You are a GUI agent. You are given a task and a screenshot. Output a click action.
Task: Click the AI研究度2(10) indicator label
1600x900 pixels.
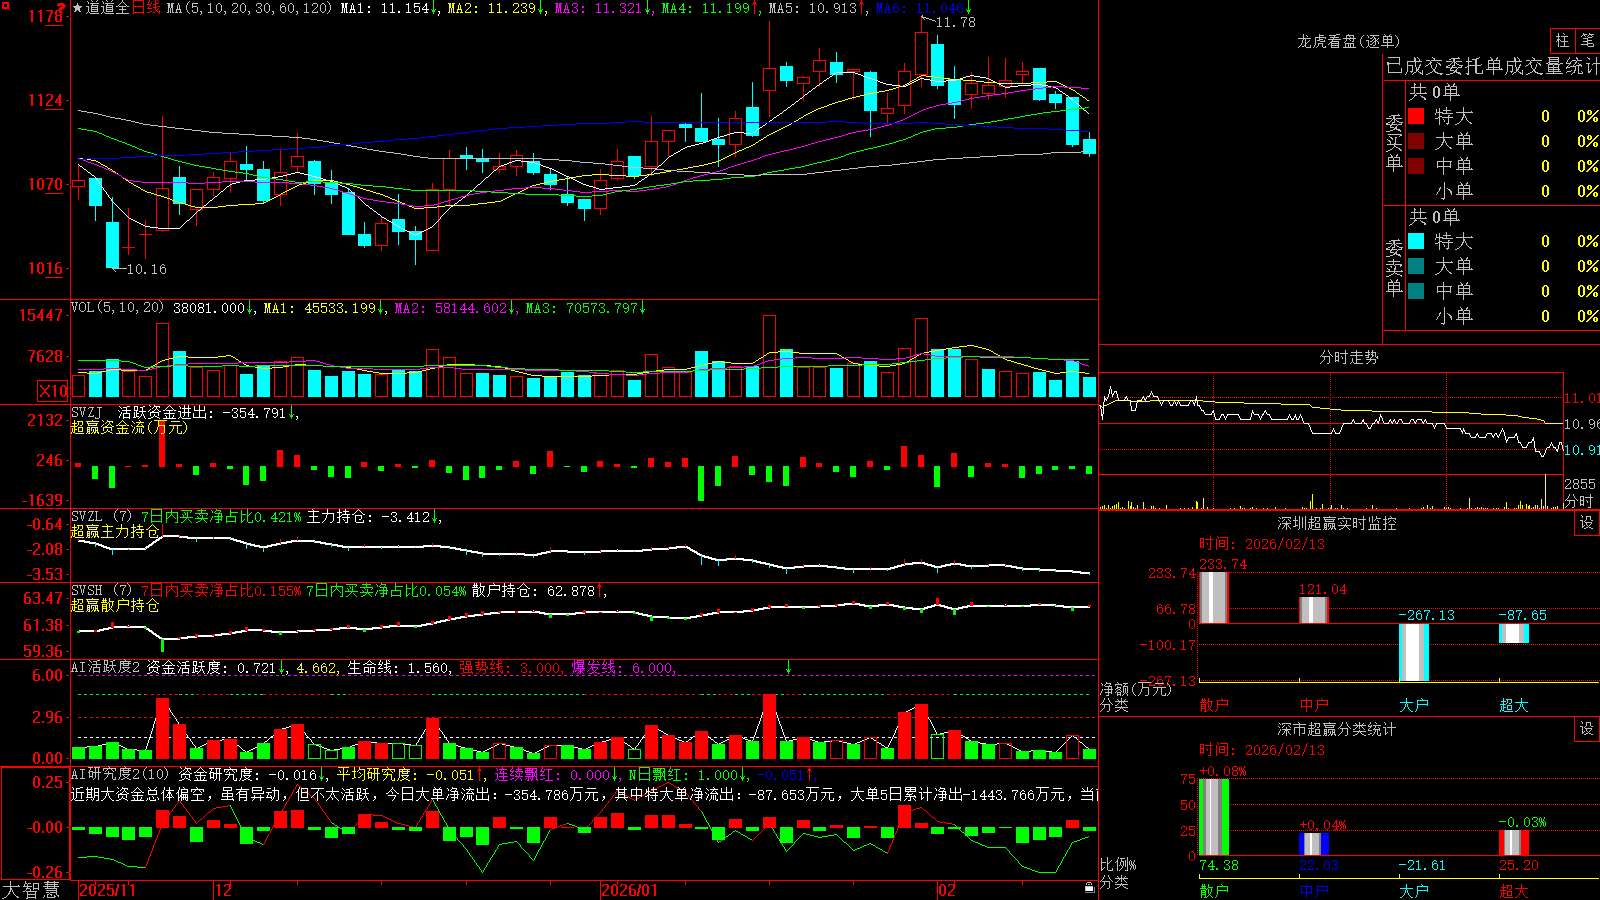(x=120, y=774)
